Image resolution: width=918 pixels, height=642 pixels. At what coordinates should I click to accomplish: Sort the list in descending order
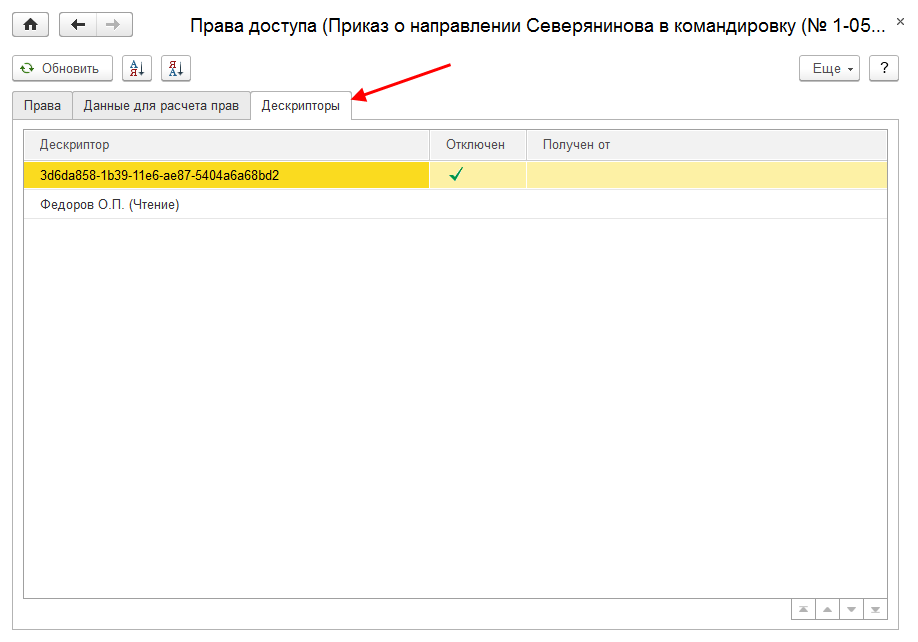click(x=176, y=69)
